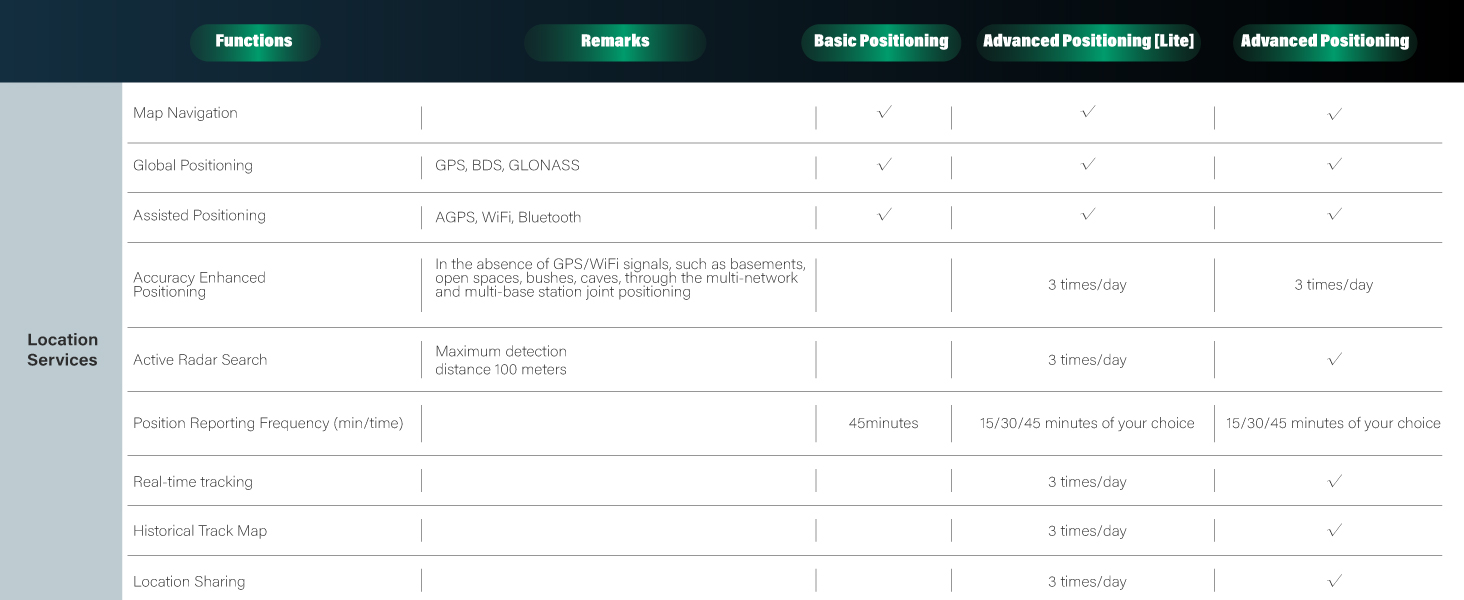This screenshot has width=1464, height=600.
Task: Click Real-time tracking checkmark under Advanced Positioning
Action: [x=1334, y=481]
